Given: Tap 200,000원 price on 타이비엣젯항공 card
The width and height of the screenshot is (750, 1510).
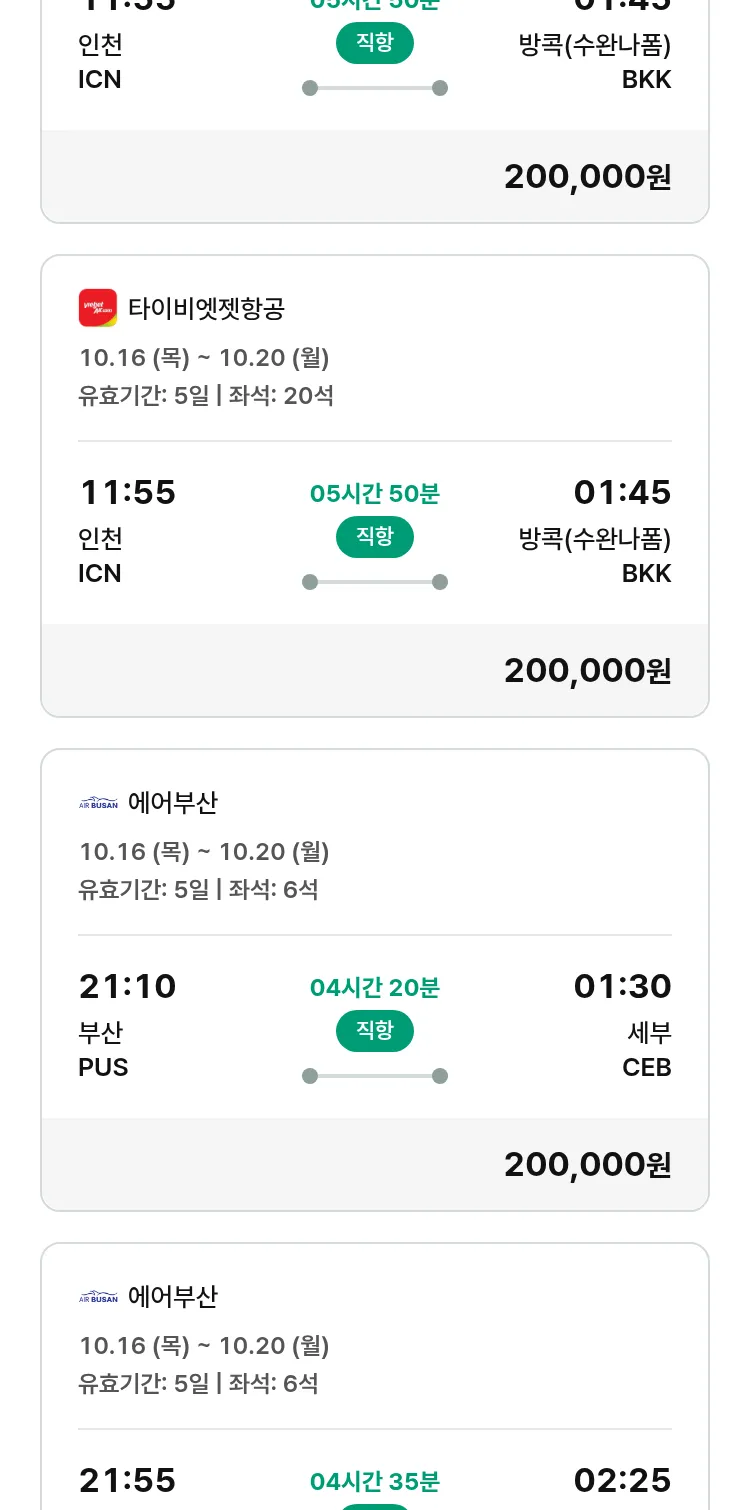Looking at the screenshot, I should [x=587, y=670].
